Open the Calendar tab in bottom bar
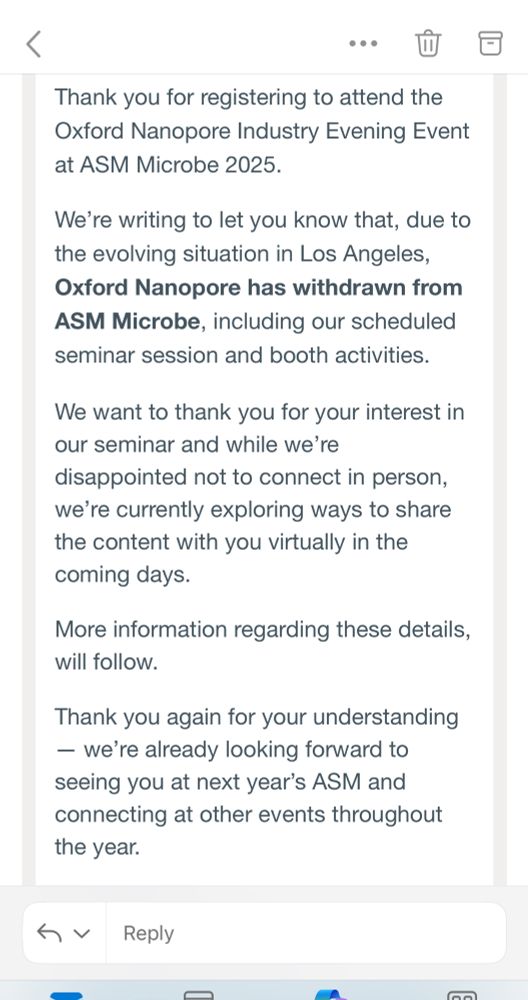Viewport: 528px width, 1000px height. 198,995
